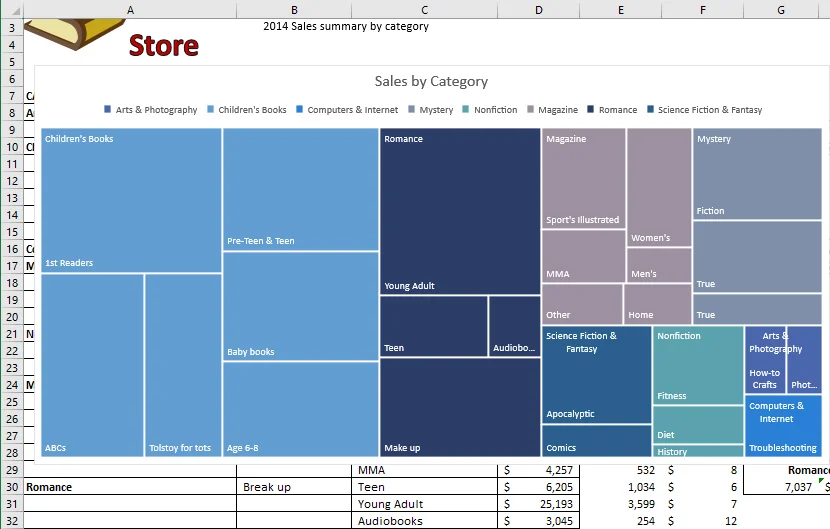This screenshot has width=830, height=529.
Task: Select row 16 header
Action: (12, 249)
